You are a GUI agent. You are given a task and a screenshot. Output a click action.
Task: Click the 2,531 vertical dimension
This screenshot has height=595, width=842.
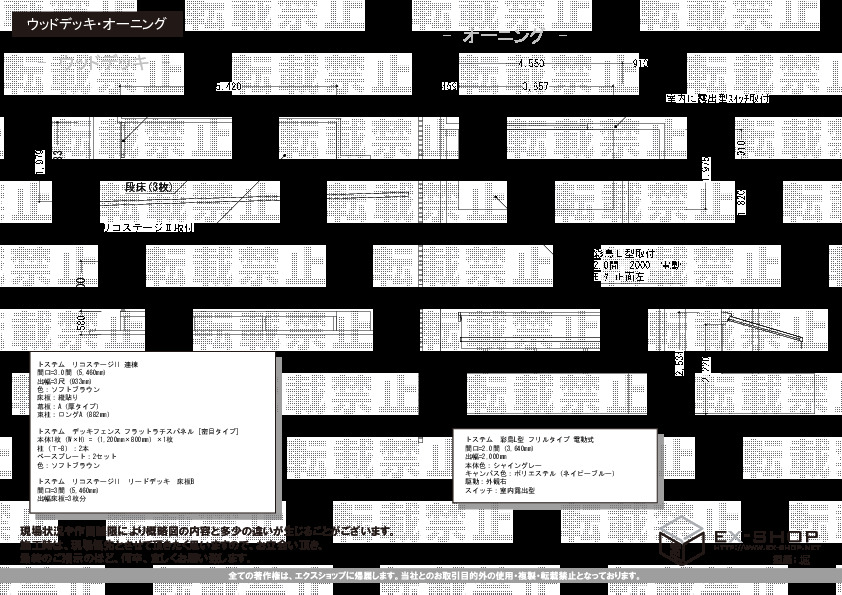coord(679,364)
